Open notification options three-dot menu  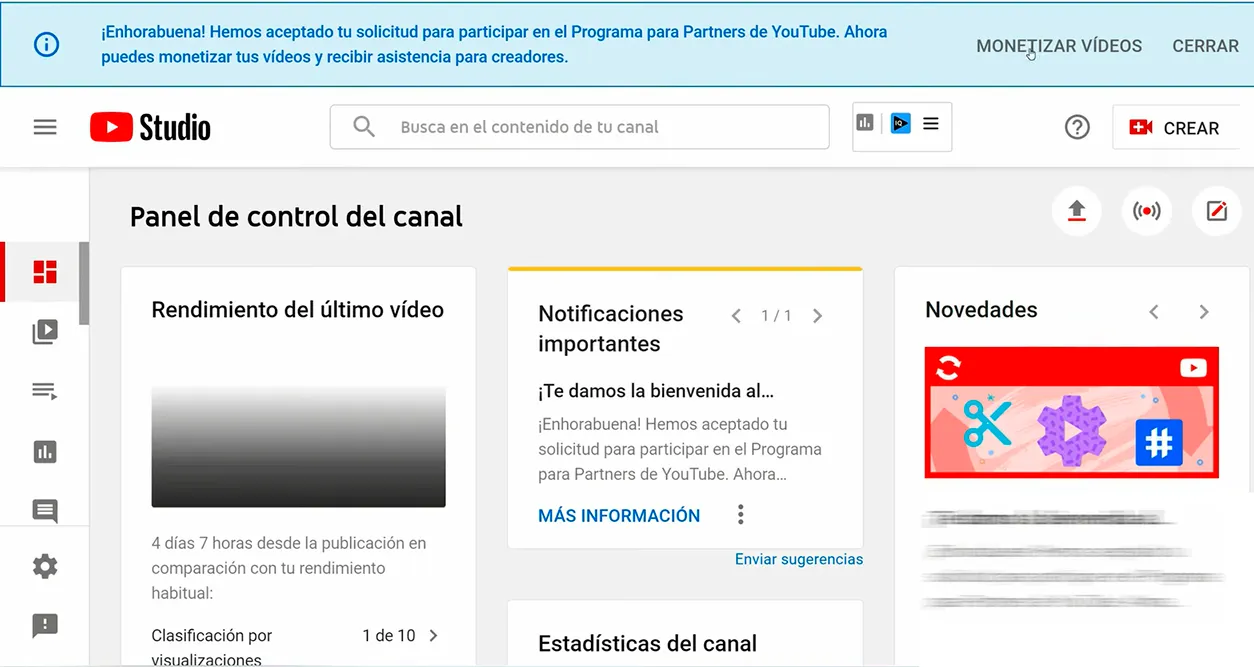tap(741, 515)
